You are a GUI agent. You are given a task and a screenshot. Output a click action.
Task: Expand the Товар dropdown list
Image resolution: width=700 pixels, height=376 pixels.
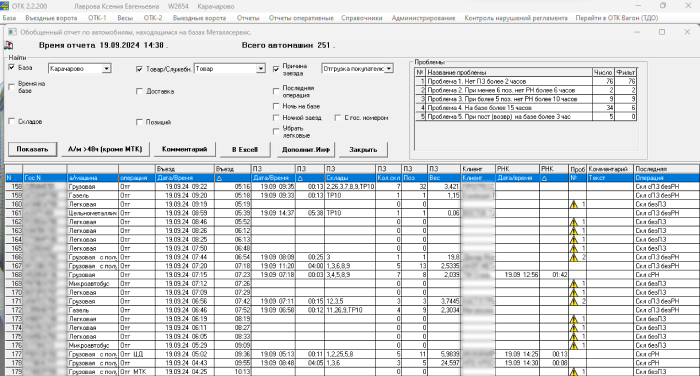click(x=261, y=69)
